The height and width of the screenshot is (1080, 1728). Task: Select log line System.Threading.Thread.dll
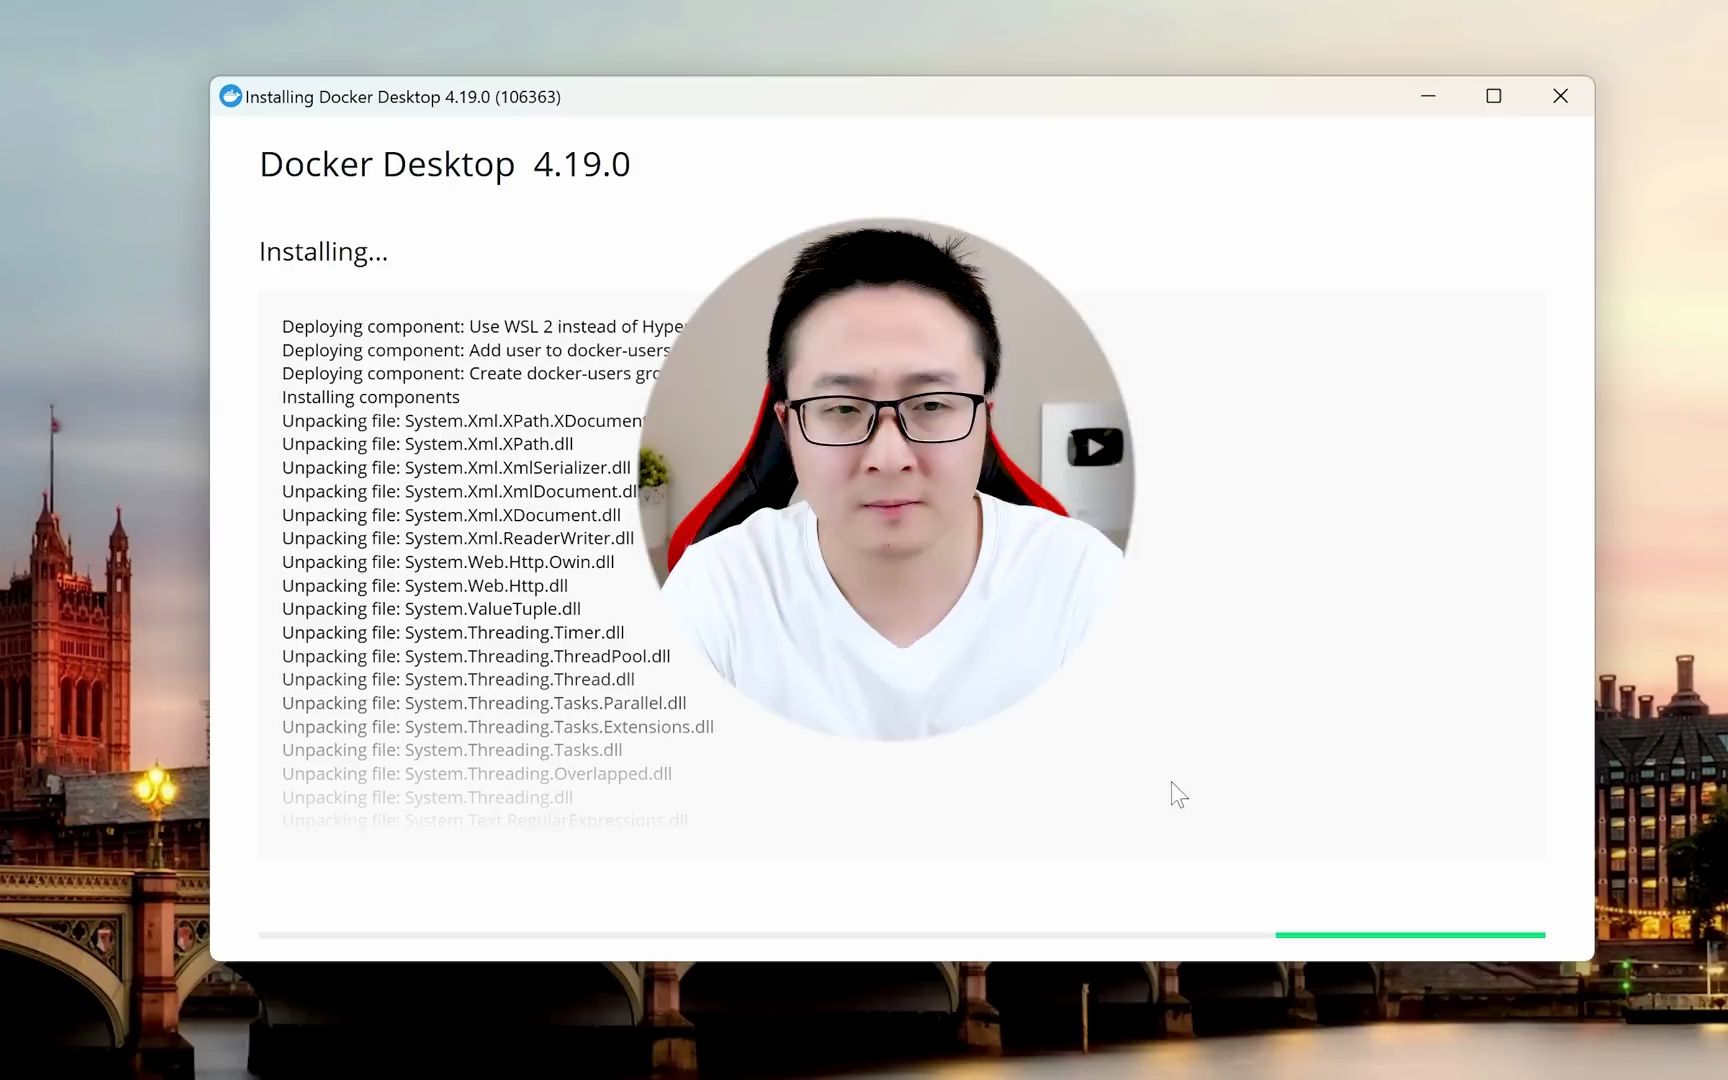(458, 680)
